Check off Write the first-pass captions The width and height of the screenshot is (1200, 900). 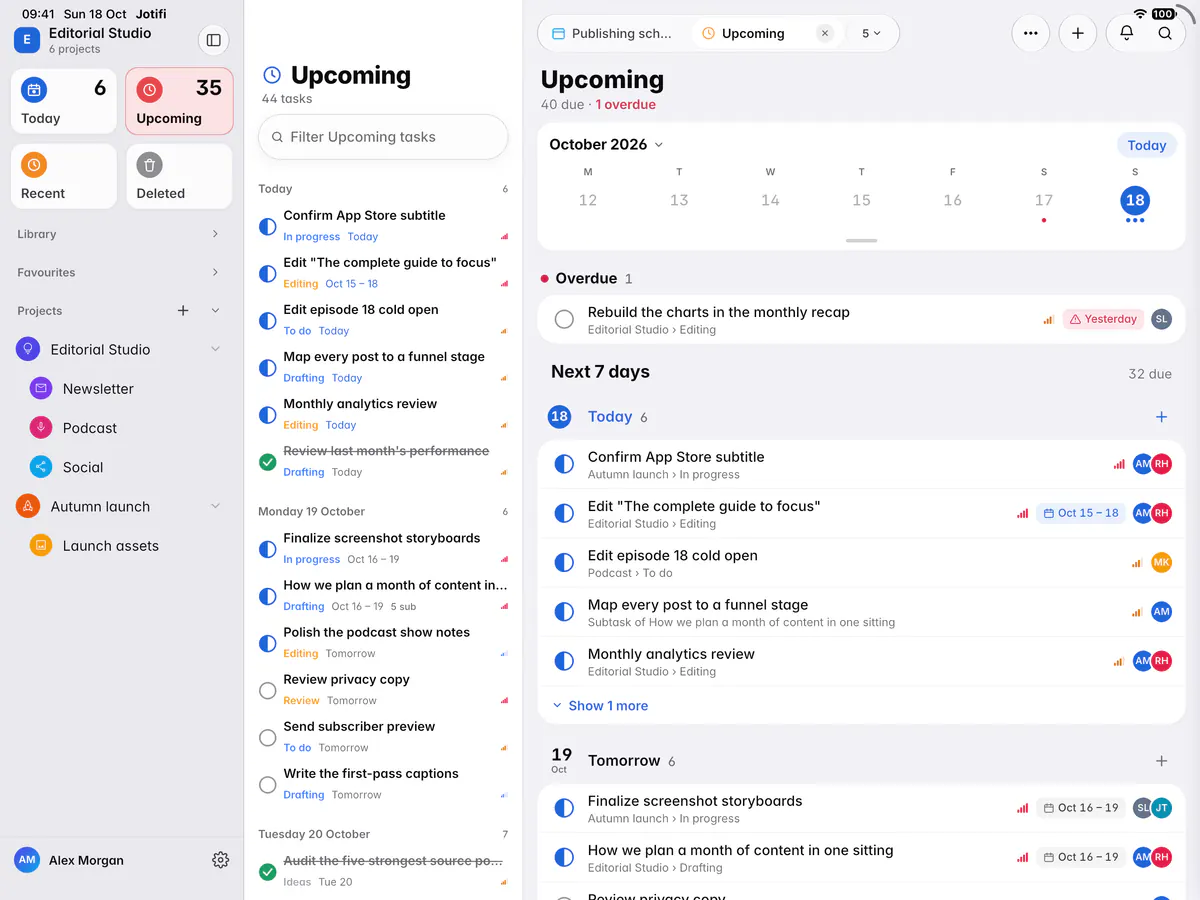[x=267, y=785]
